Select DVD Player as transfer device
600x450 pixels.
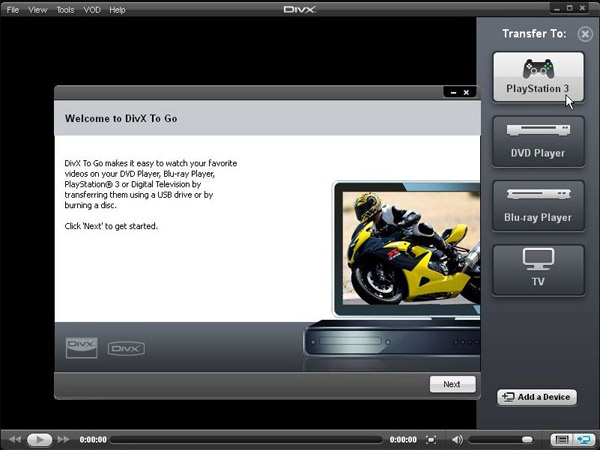tap(538, 142)
